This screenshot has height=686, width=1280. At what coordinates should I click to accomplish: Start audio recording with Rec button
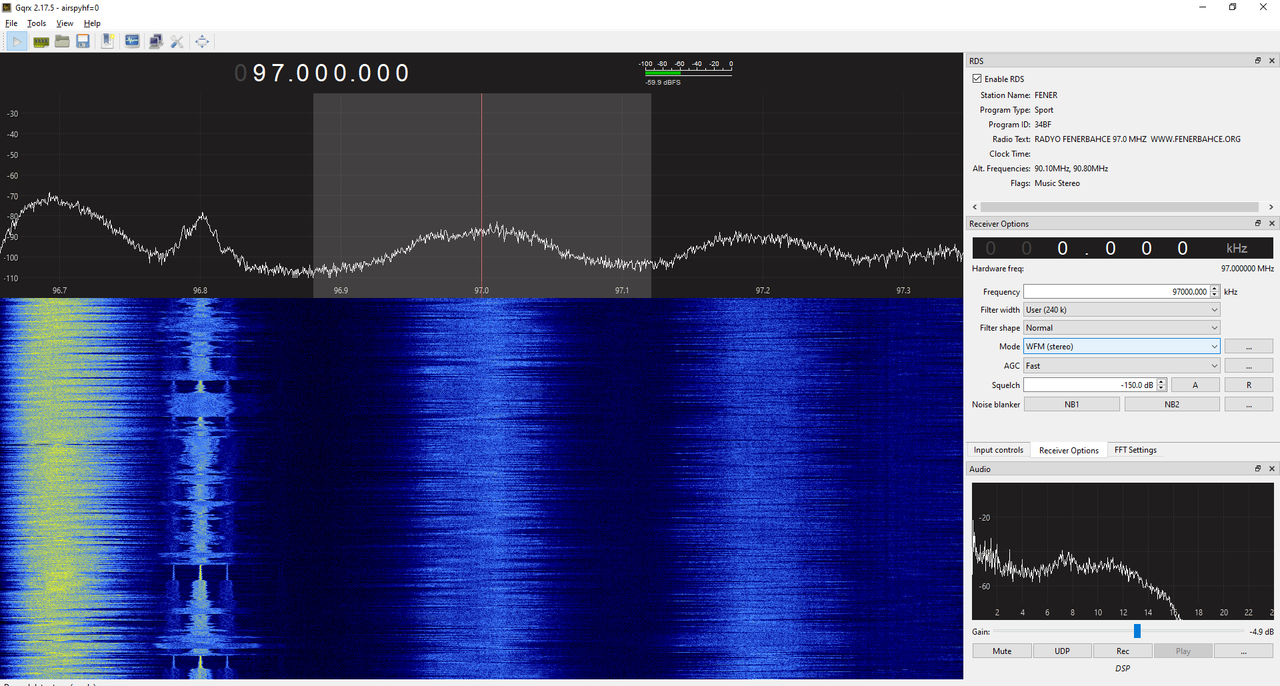1123,651
